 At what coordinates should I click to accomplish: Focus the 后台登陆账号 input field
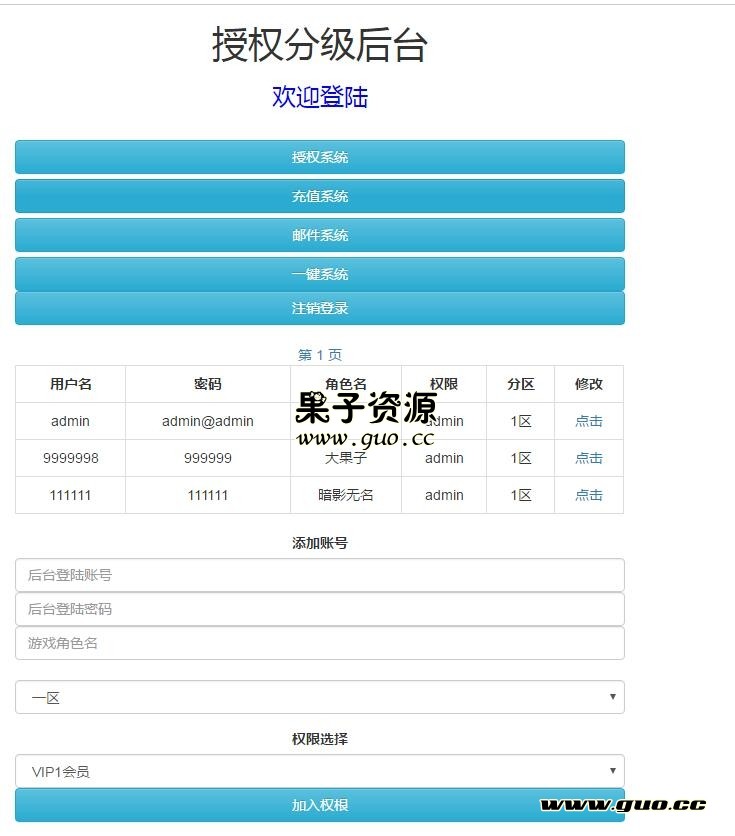pos(320,575)
